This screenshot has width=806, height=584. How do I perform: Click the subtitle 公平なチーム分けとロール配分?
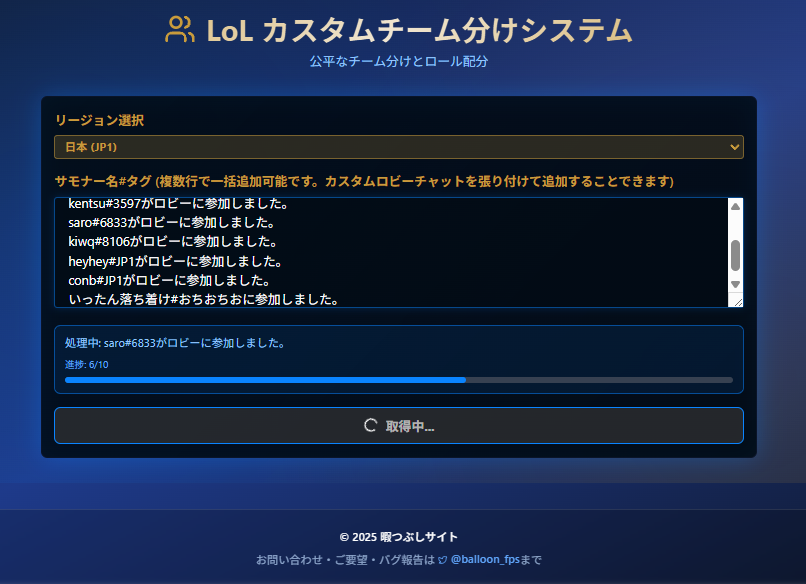pos(399,61)
